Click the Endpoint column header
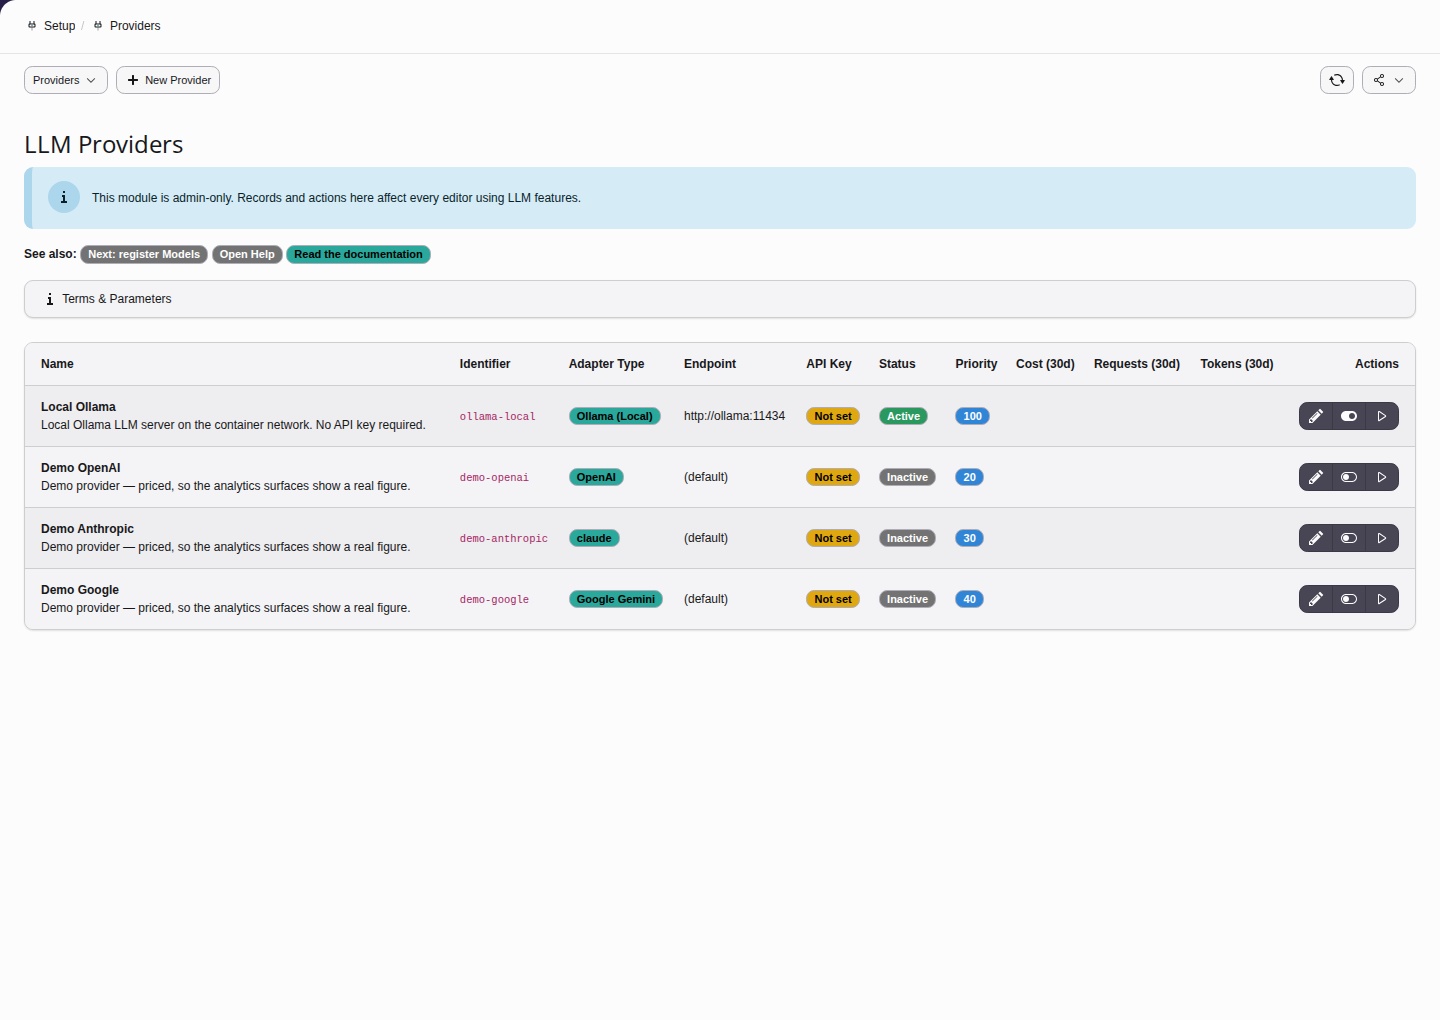The width and height of the screenshot is (1440, 1020). [x=710, y=364]
